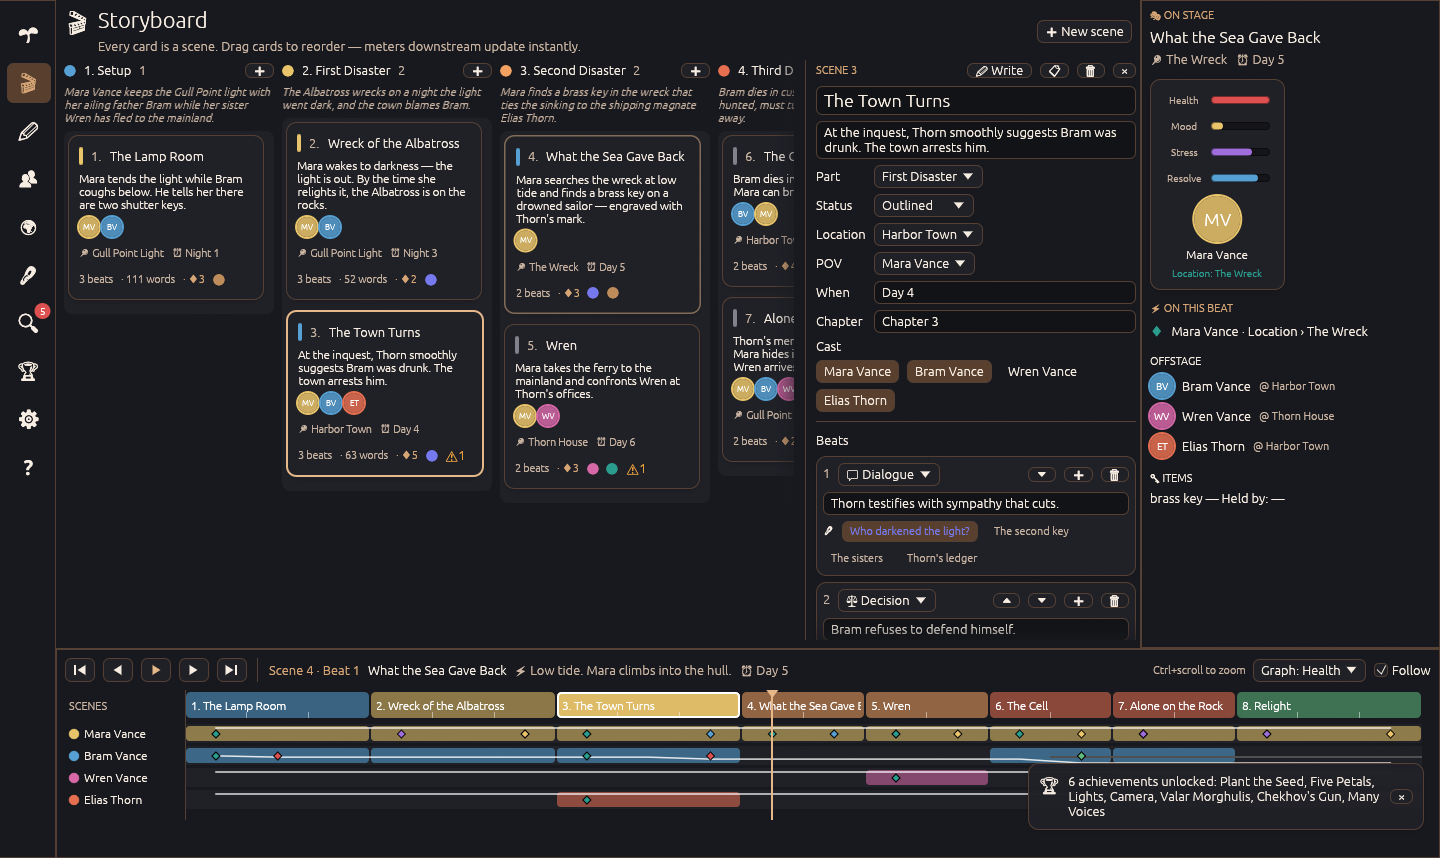1440x858 pixels.
Task: Select Bram Vance in the Offstage list
Action: (1215, 387)
